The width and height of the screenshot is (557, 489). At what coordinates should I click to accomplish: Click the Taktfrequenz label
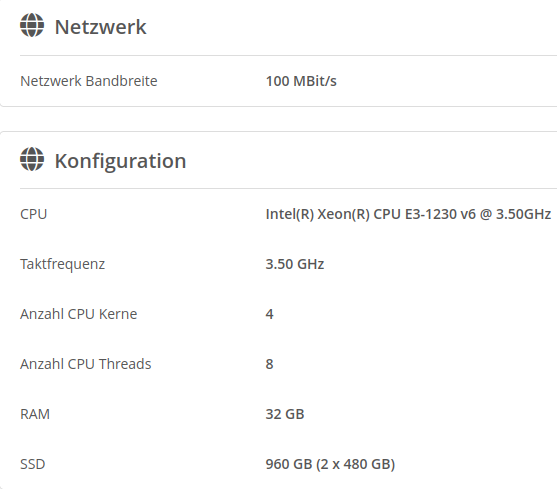pos(63,264)
